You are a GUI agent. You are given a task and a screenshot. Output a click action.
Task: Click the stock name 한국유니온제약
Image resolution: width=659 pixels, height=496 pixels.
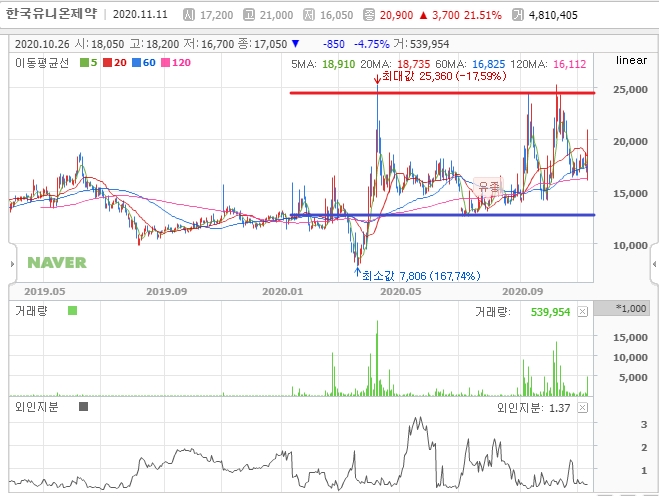51,13
